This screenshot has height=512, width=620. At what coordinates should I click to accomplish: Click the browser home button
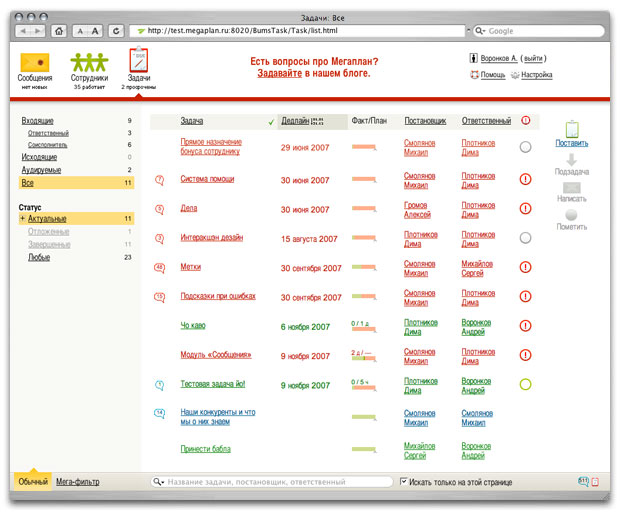pos(59,31)
